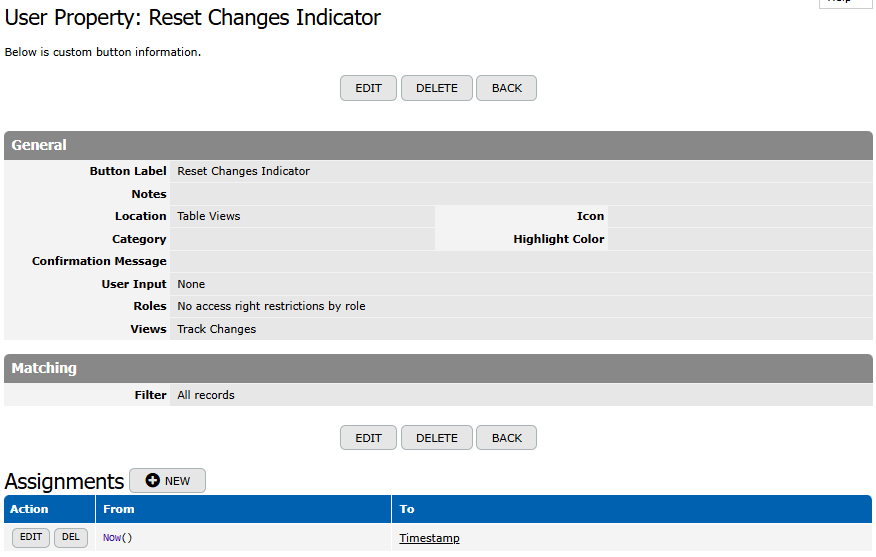Click the plus icon on the NEW assignment button

click(x=152, y=481)
